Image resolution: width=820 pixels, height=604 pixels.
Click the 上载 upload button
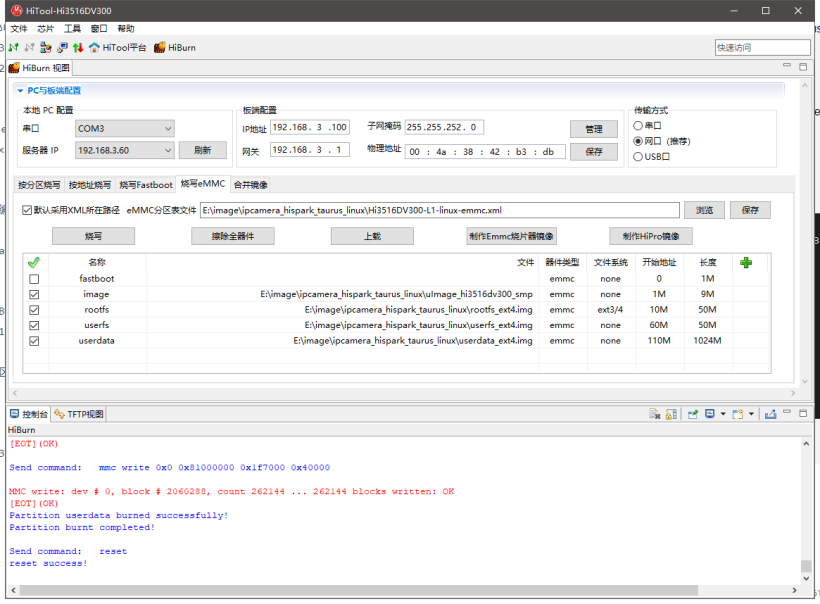[372, 236]
